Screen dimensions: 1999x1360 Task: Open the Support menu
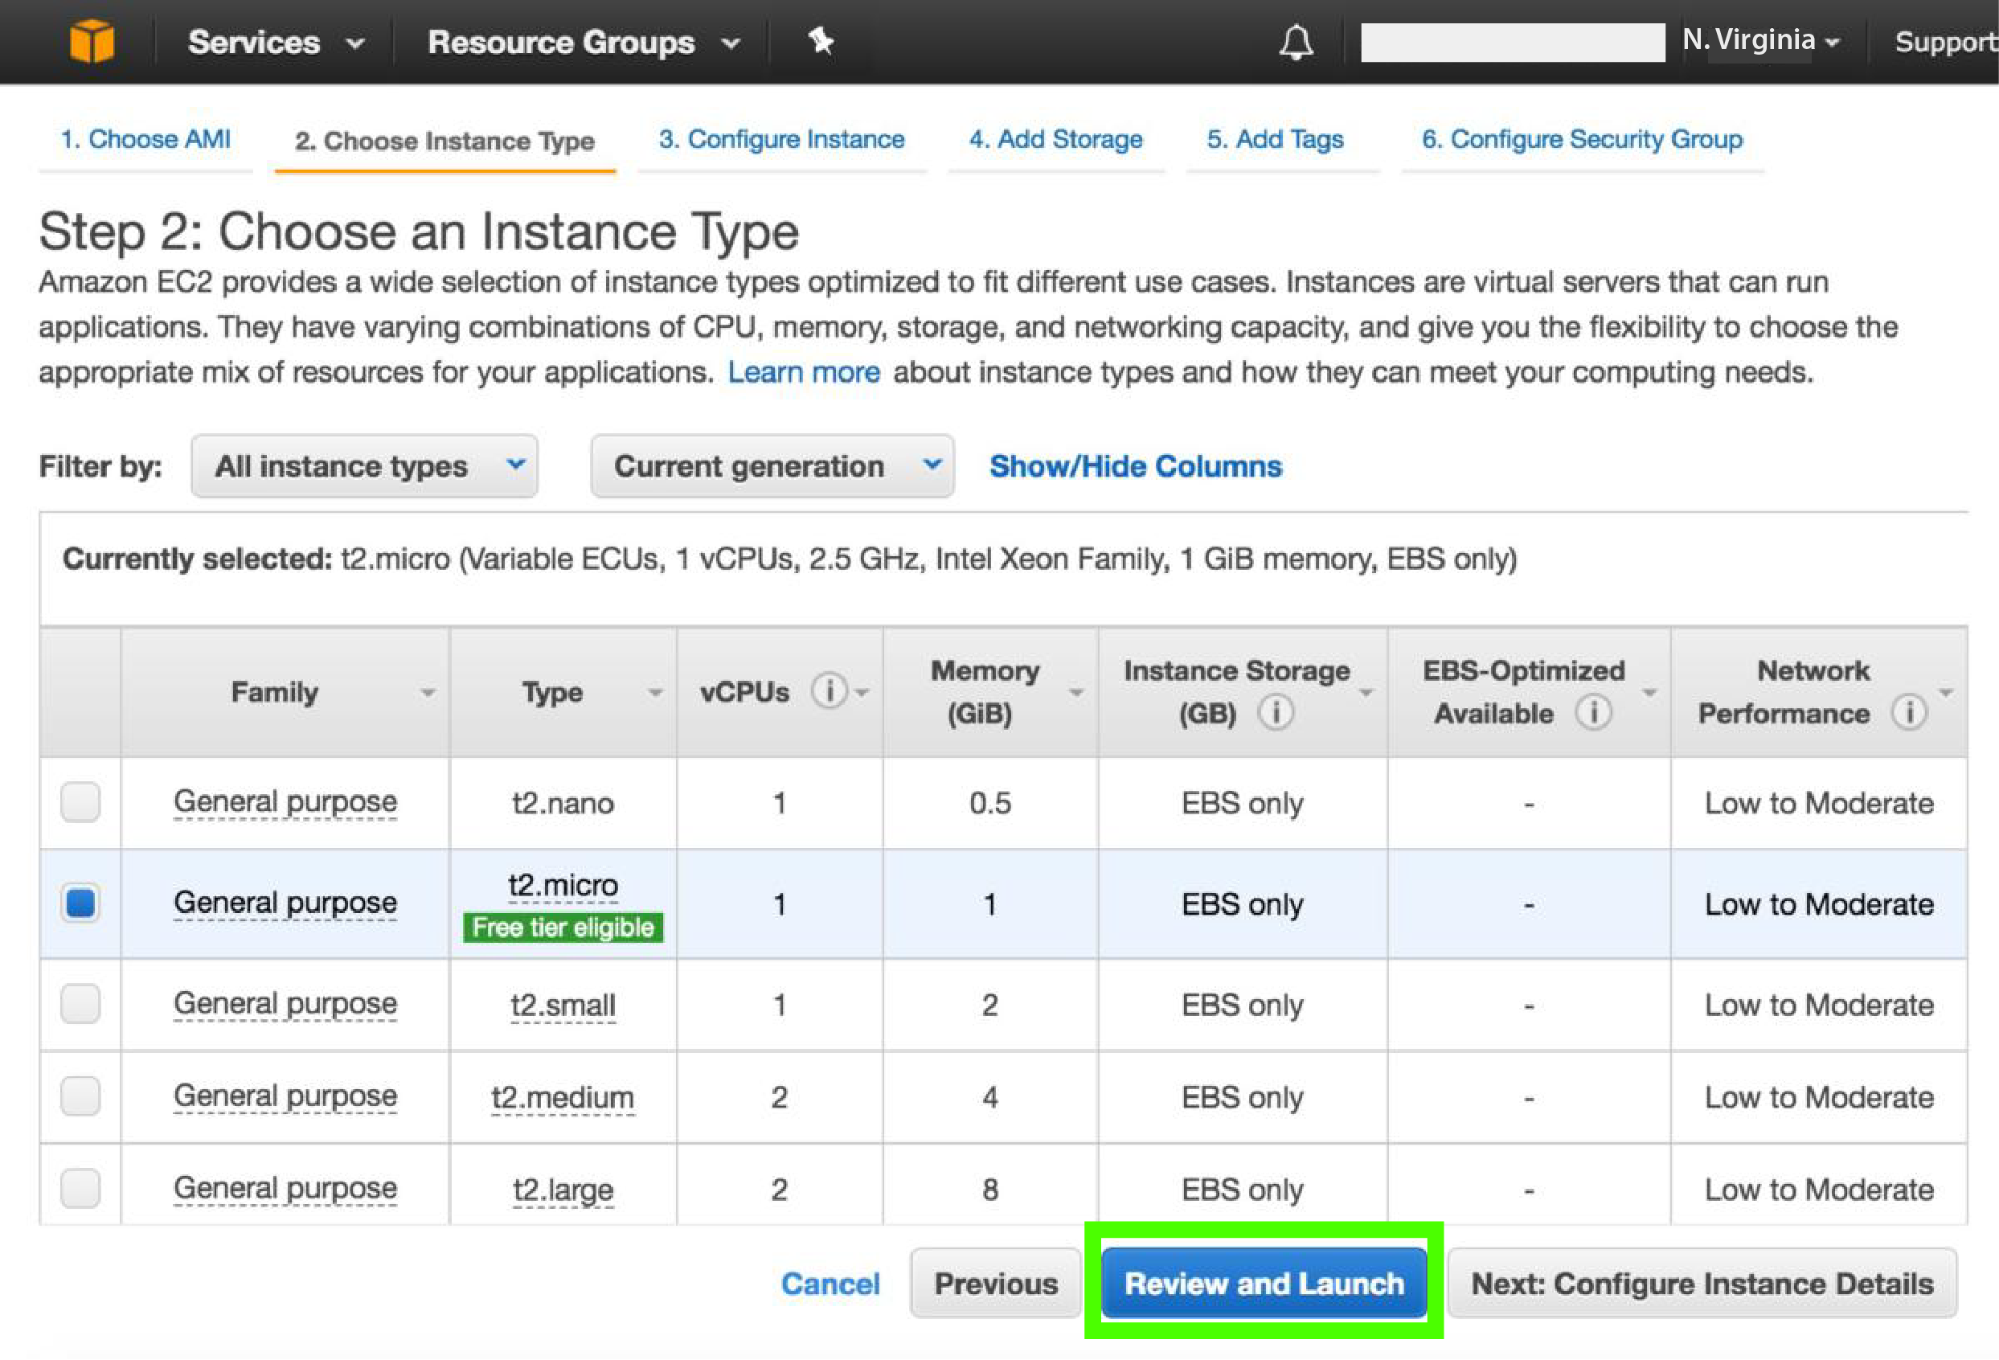pyautogui.click(x=1945, y=42)
